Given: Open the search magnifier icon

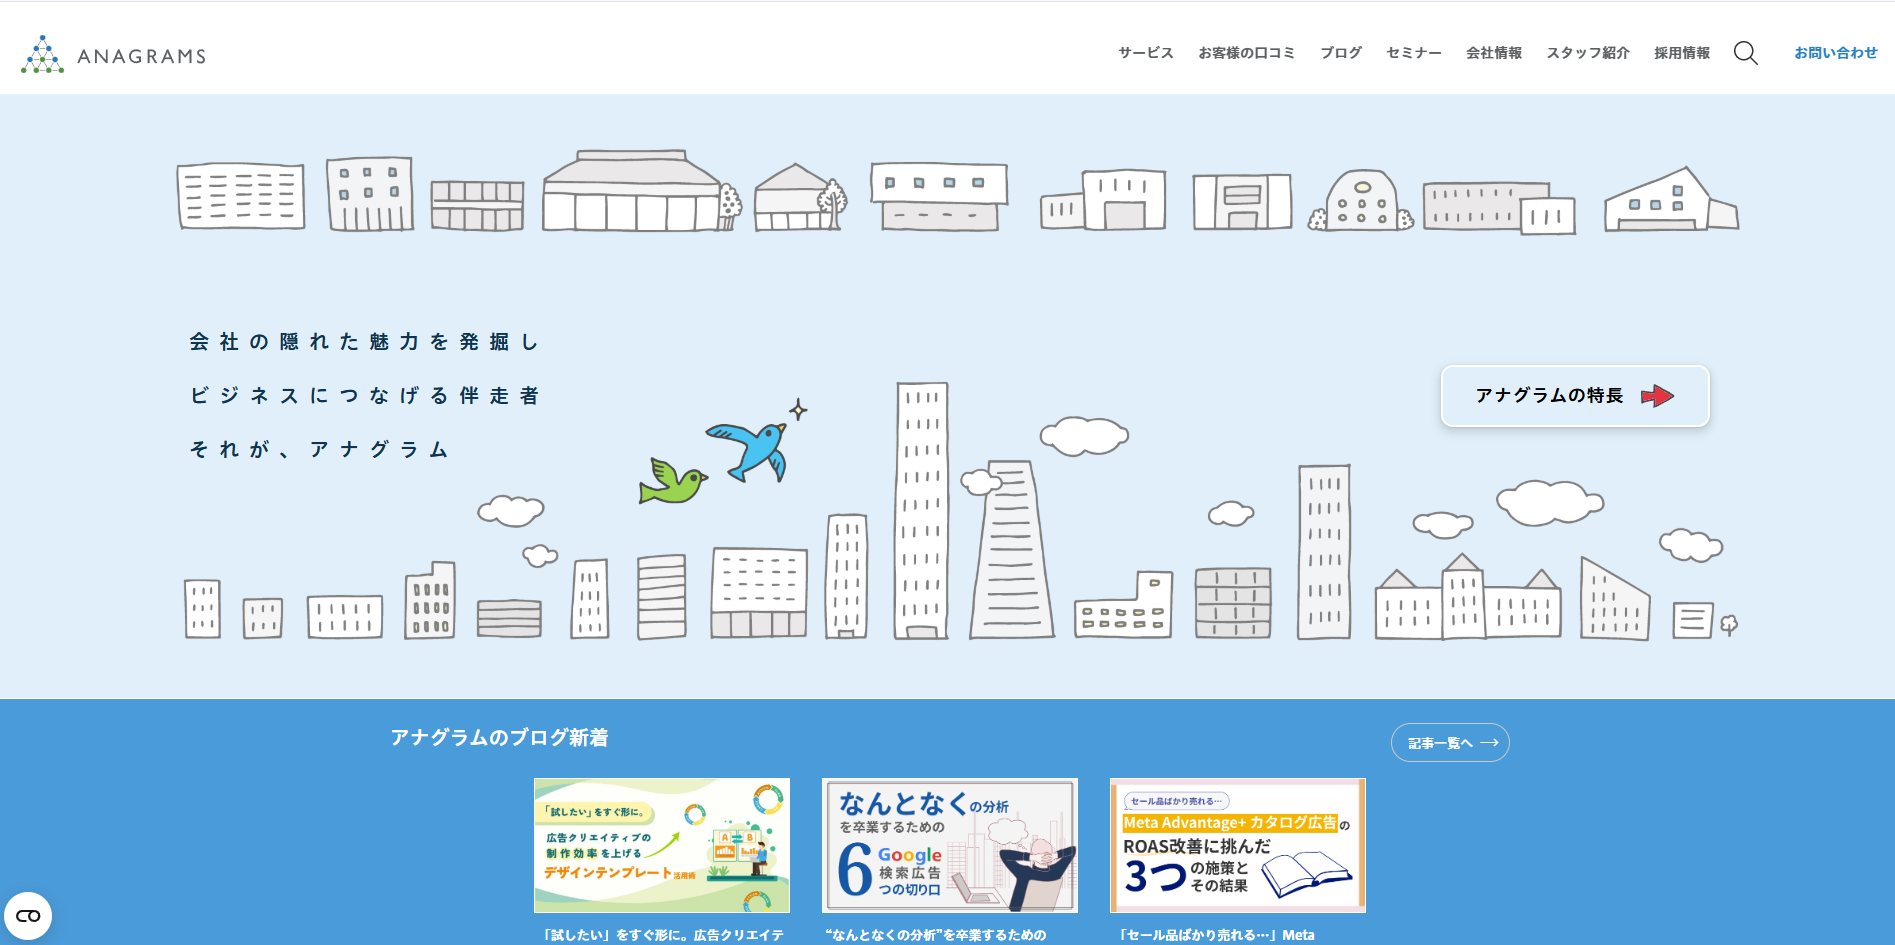Looking at the screenshot, I should [1745, 53].
